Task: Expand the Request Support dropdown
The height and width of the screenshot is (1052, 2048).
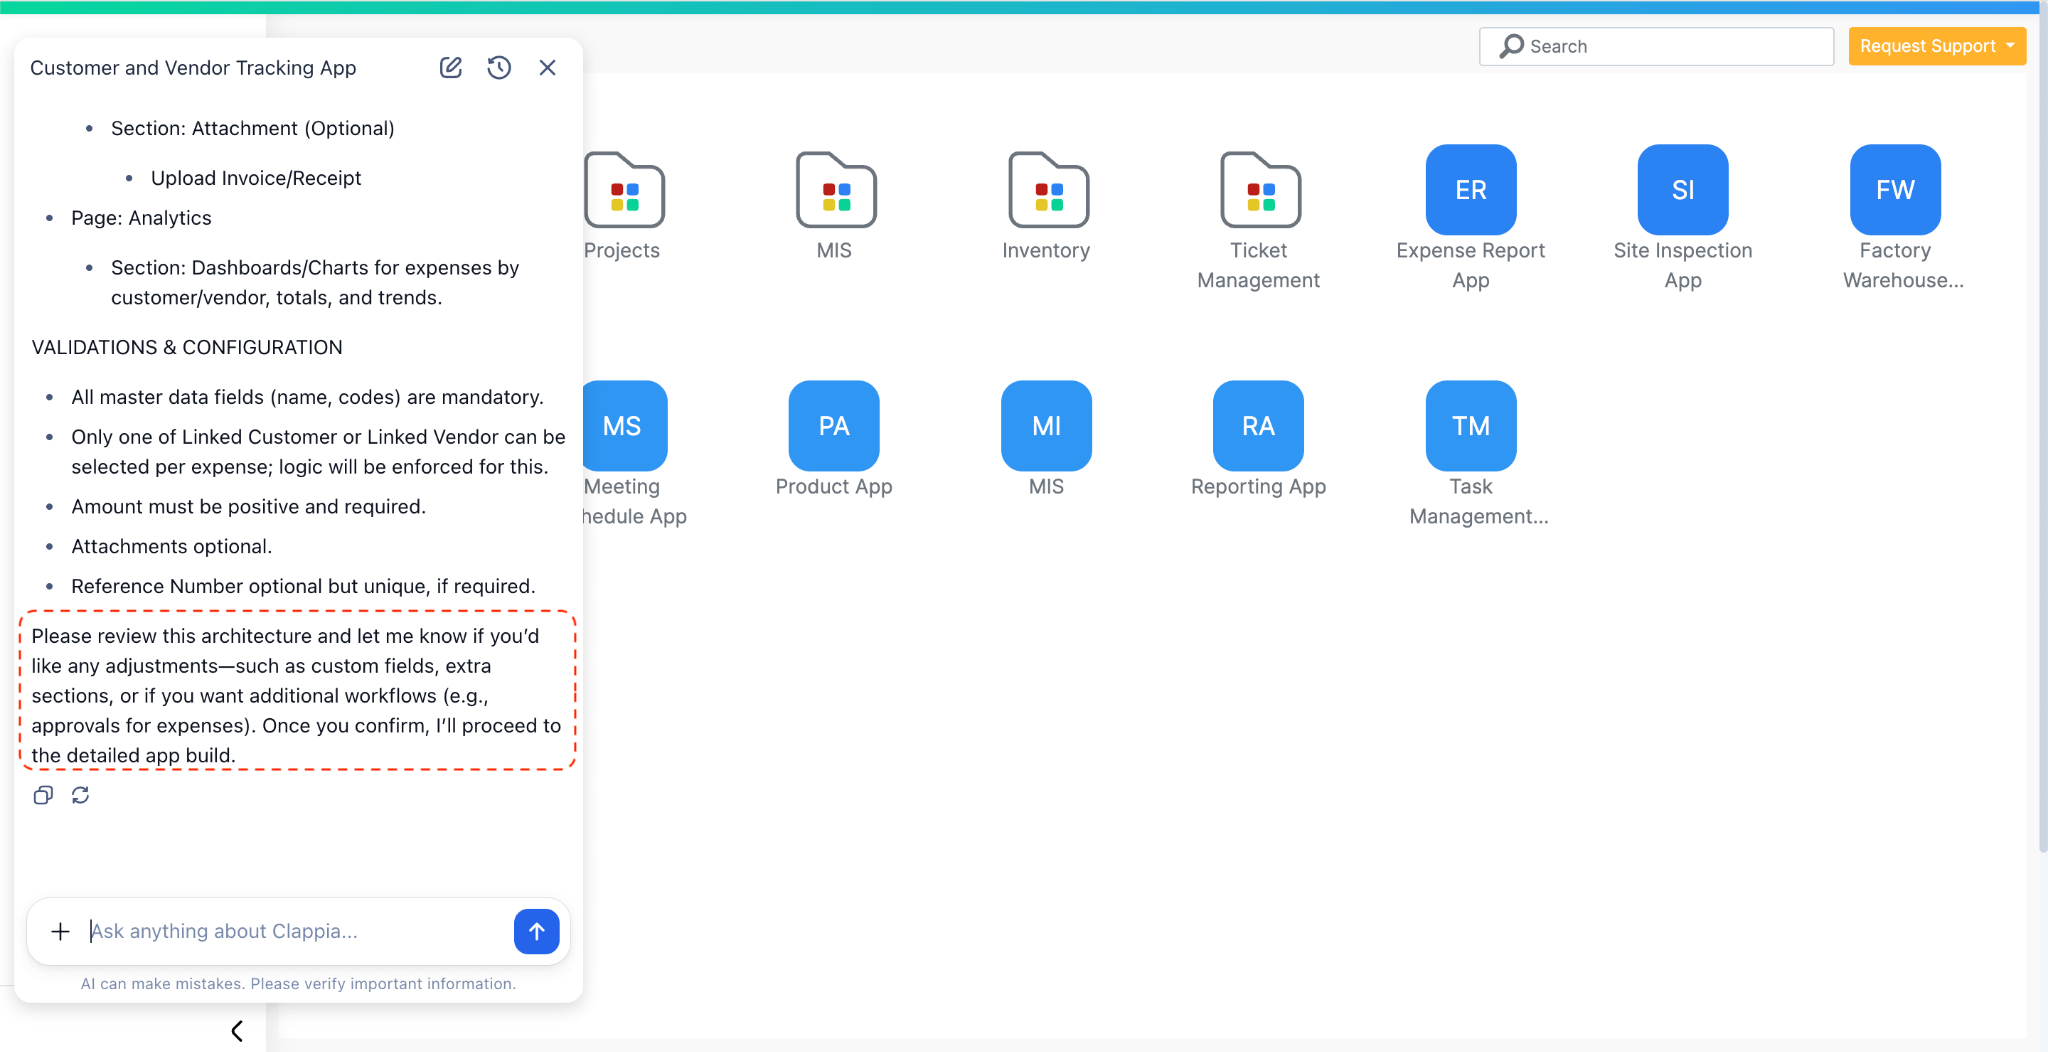Action: coord(1936,46)
